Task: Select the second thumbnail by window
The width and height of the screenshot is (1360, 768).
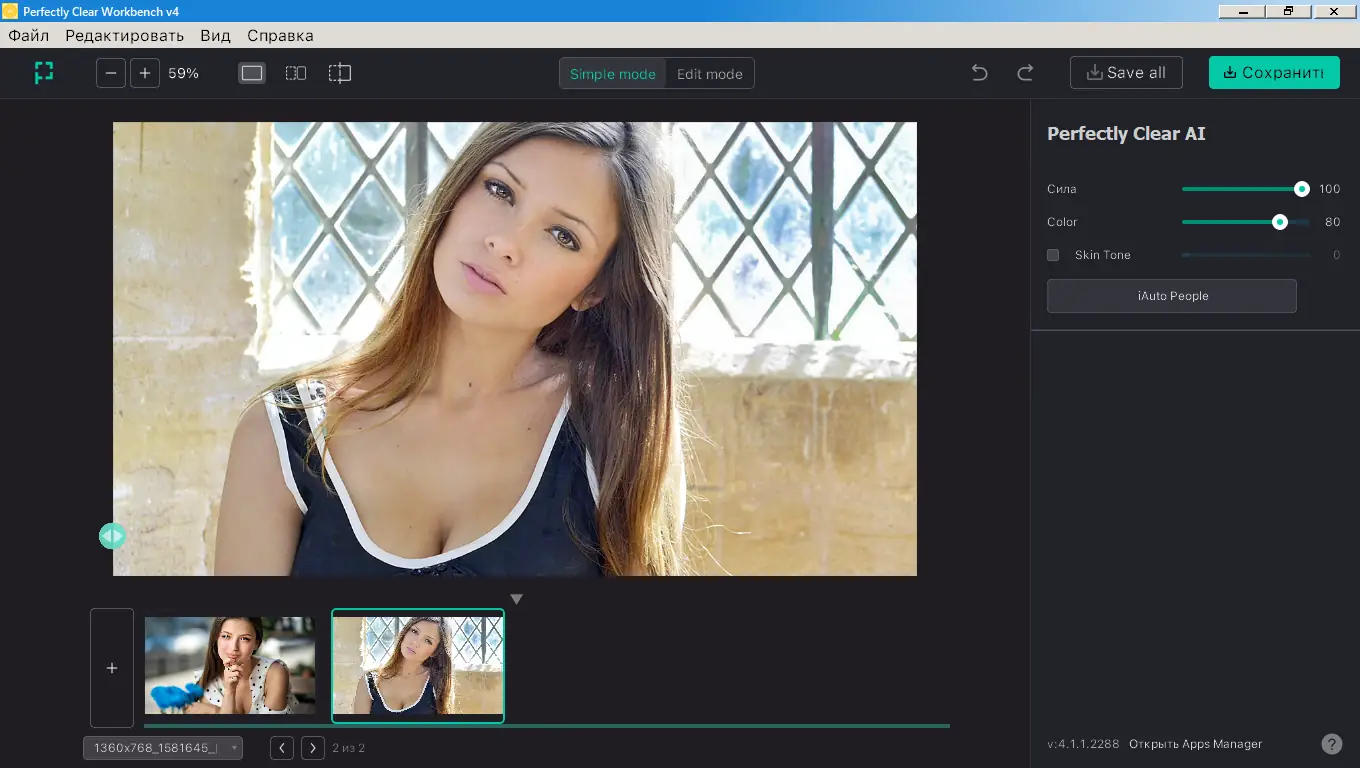Action: pos(418,665)
